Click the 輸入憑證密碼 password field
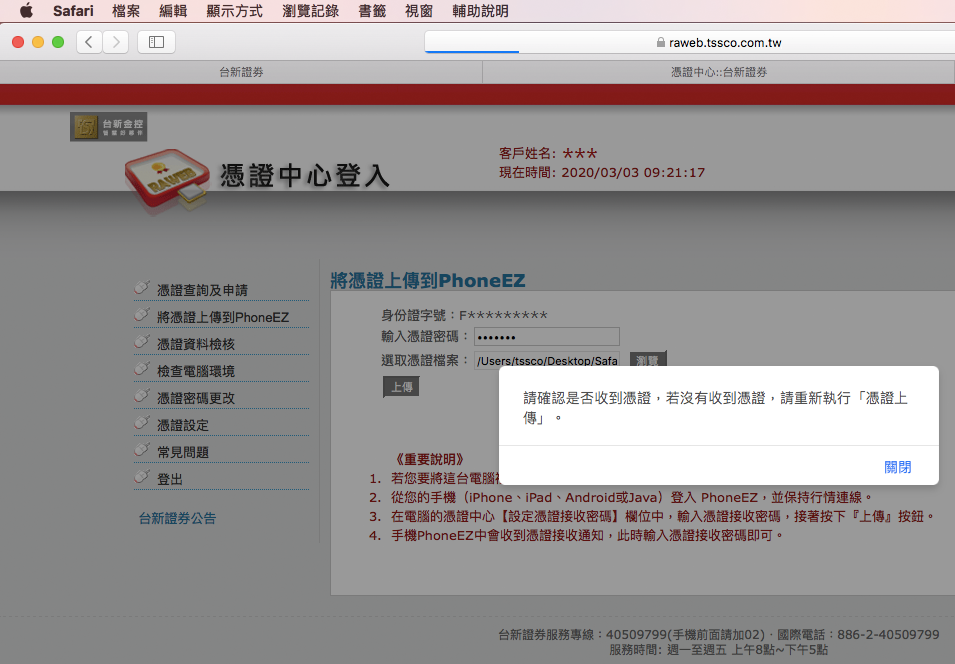 coord(547,336)
